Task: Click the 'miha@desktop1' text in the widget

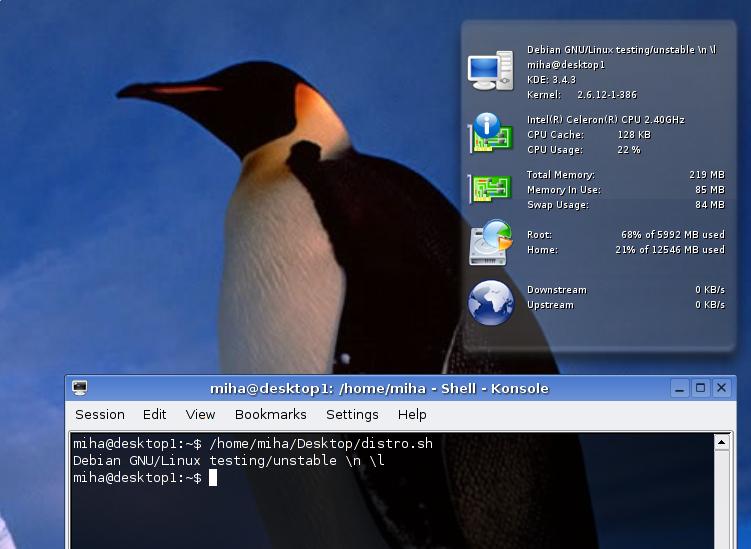Action: click(566, 65)
